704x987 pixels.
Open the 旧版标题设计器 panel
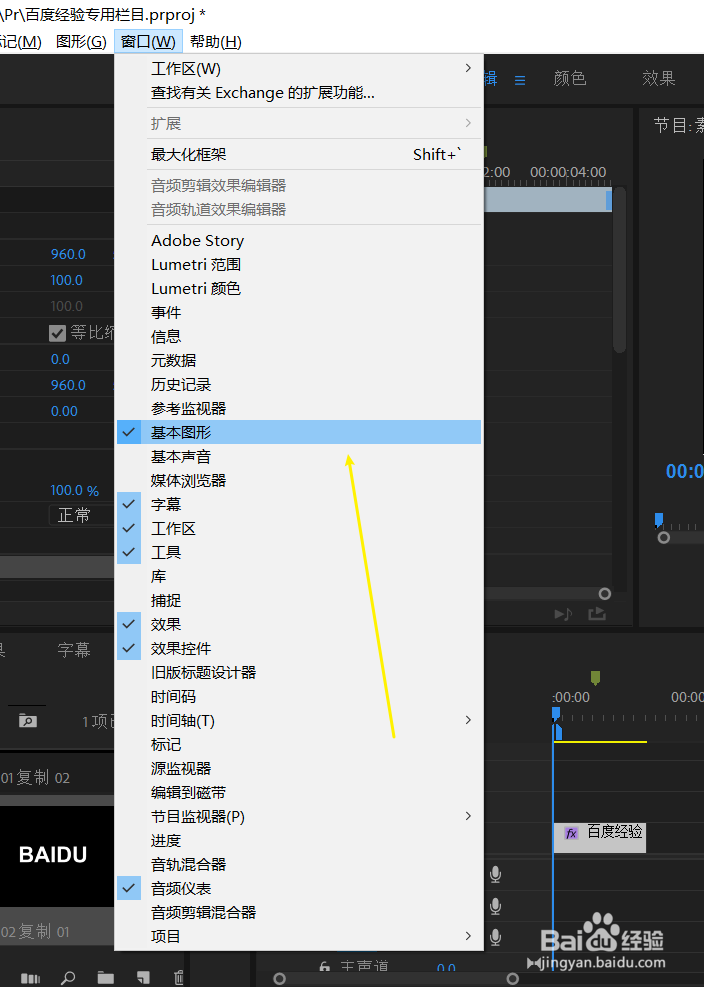[x=299, y=672]
